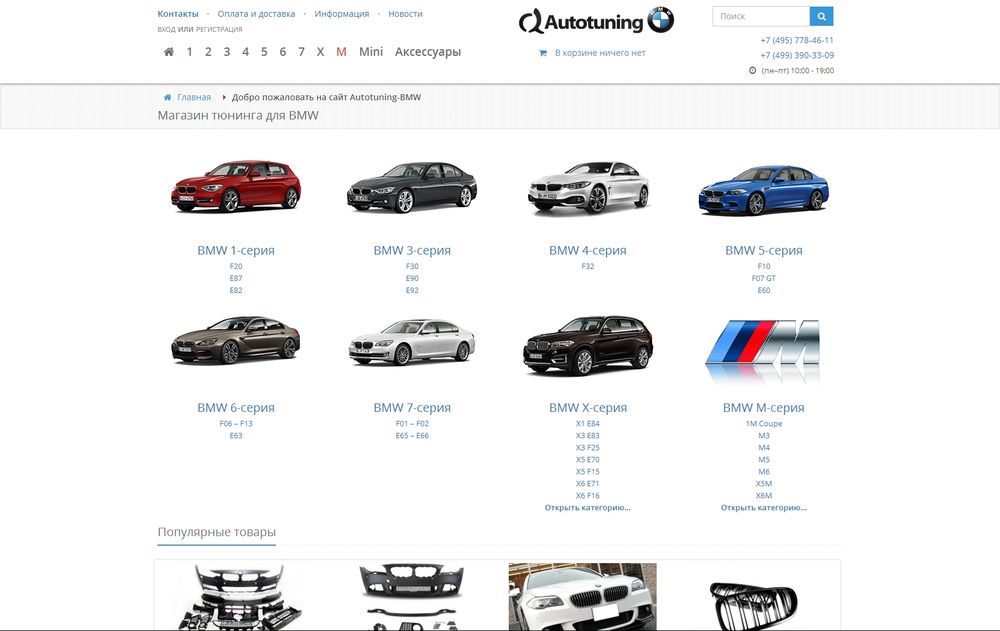Open the BMW 4-серия category title
Viewport: 1000px width, 631px height.
588,251
